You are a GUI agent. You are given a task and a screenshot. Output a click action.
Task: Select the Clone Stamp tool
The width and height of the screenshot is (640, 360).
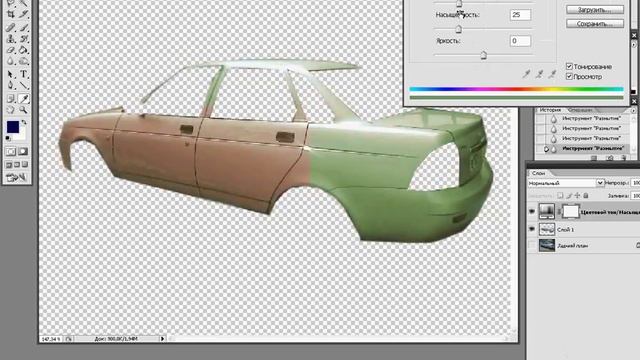tap(11, 39)
